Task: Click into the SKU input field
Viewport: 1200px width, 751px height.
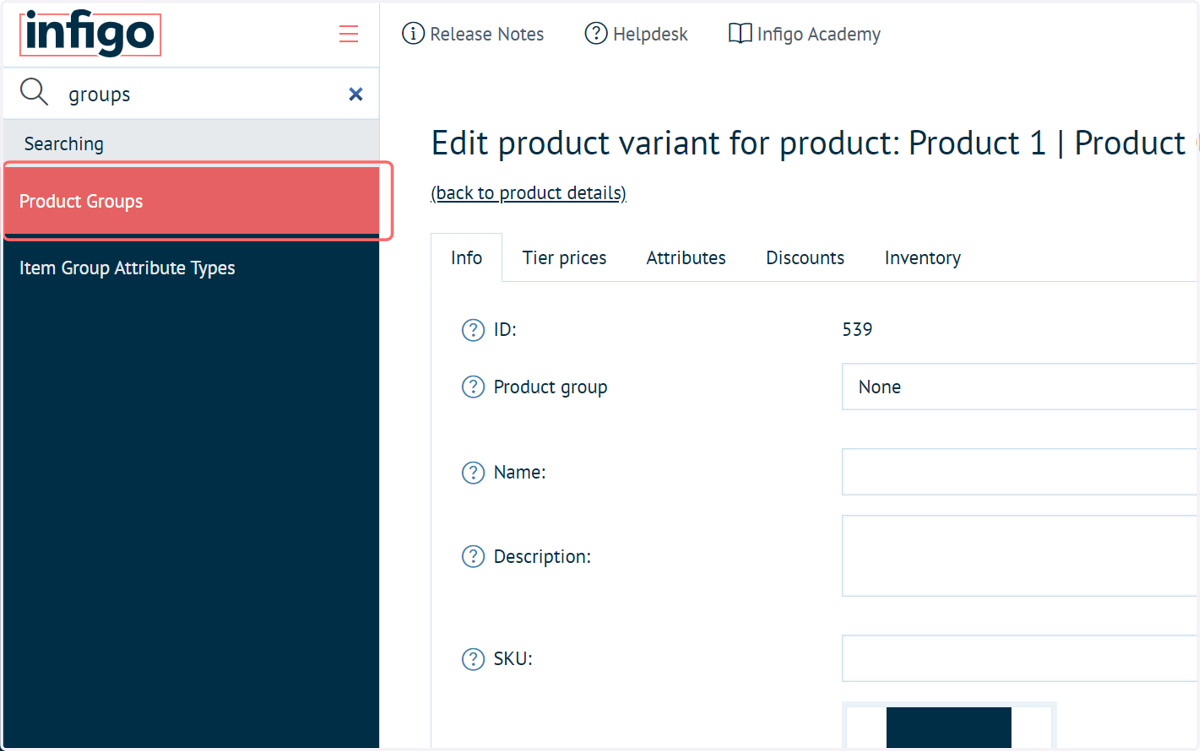Action: coord(1020,659)
